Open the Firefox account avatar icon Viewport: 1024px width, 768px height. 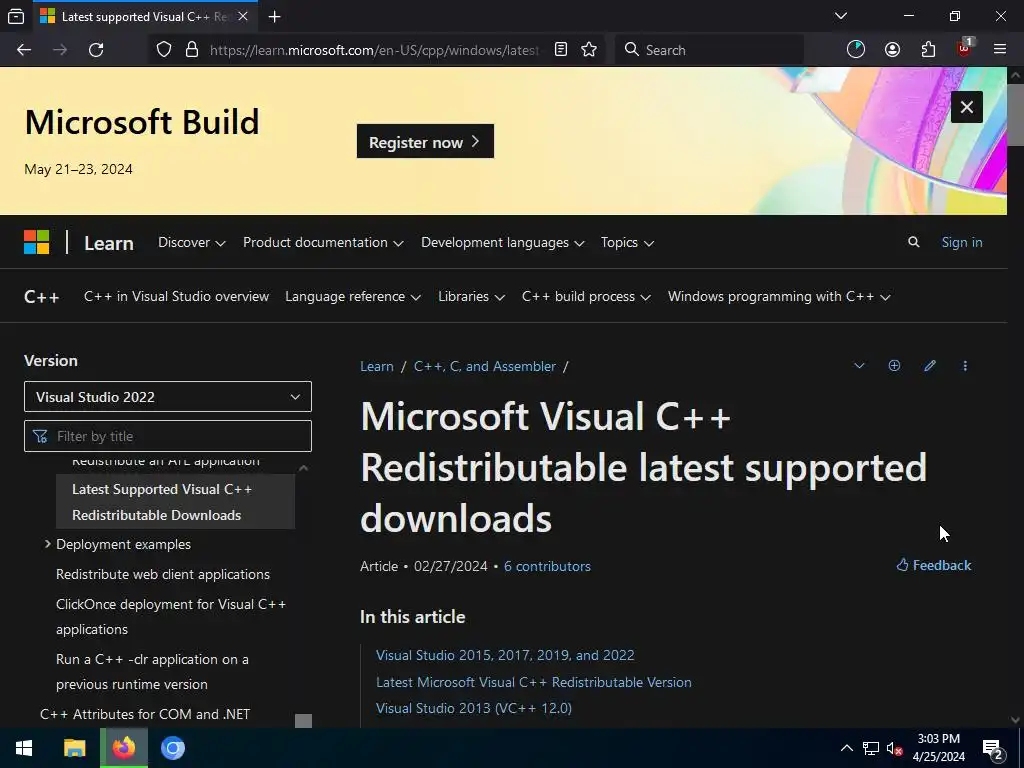coord(892,50)
